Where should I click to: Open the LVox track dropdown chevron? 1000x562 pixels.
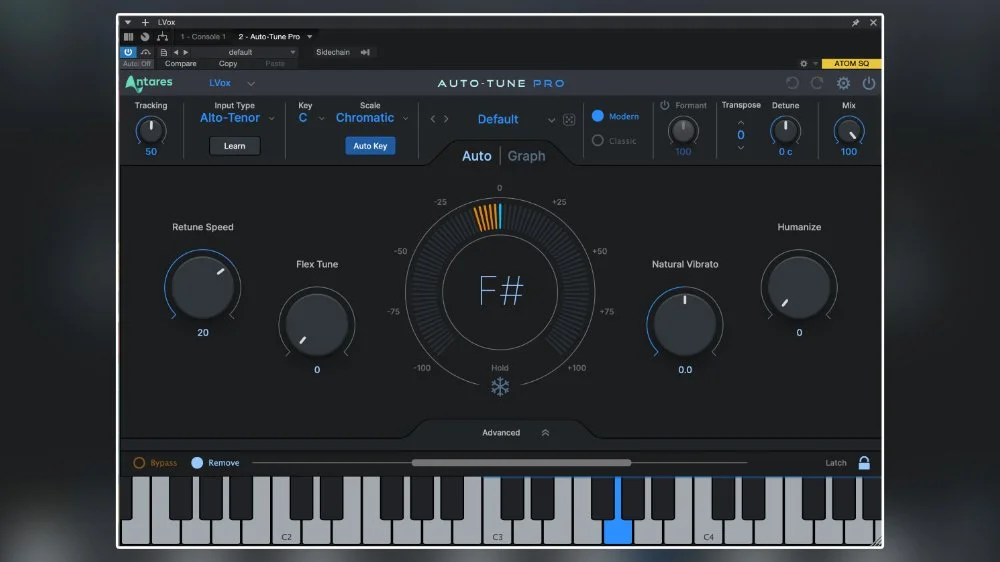[x=251, y=84]
